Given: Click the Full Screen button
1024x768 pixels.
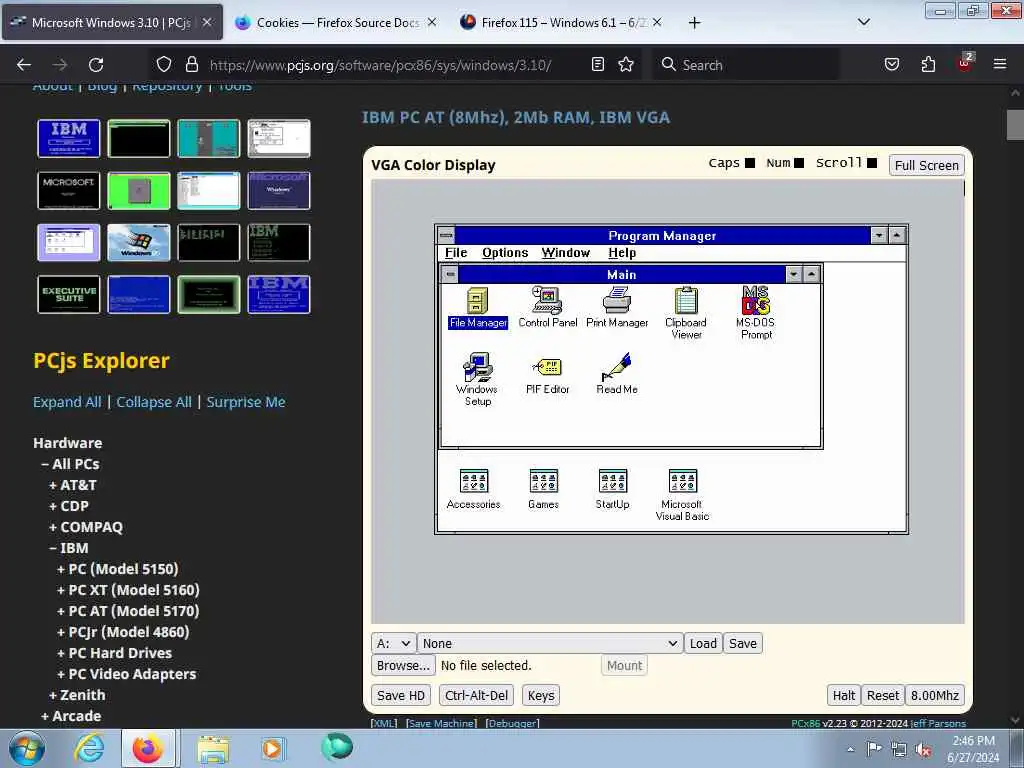Looking at the screenshot, I should [926, 165].
